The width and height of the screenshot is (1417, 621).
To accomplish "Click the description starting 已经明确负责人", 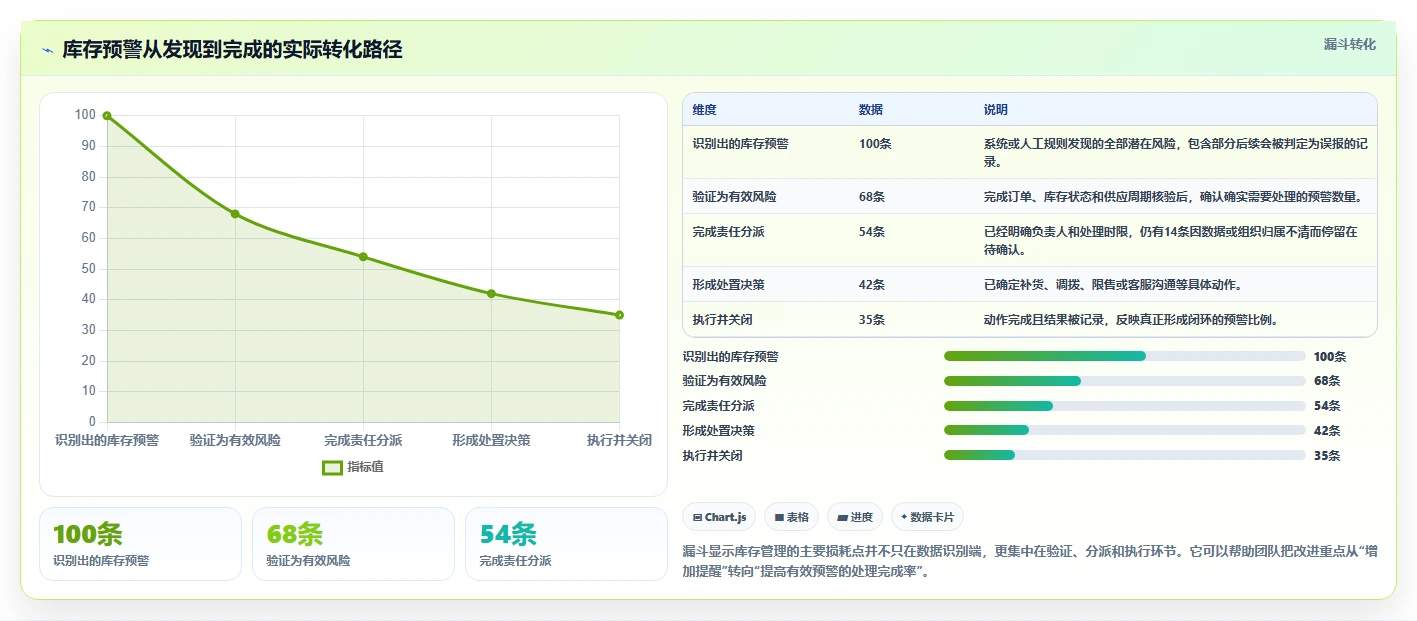I will click(1171, 241).
